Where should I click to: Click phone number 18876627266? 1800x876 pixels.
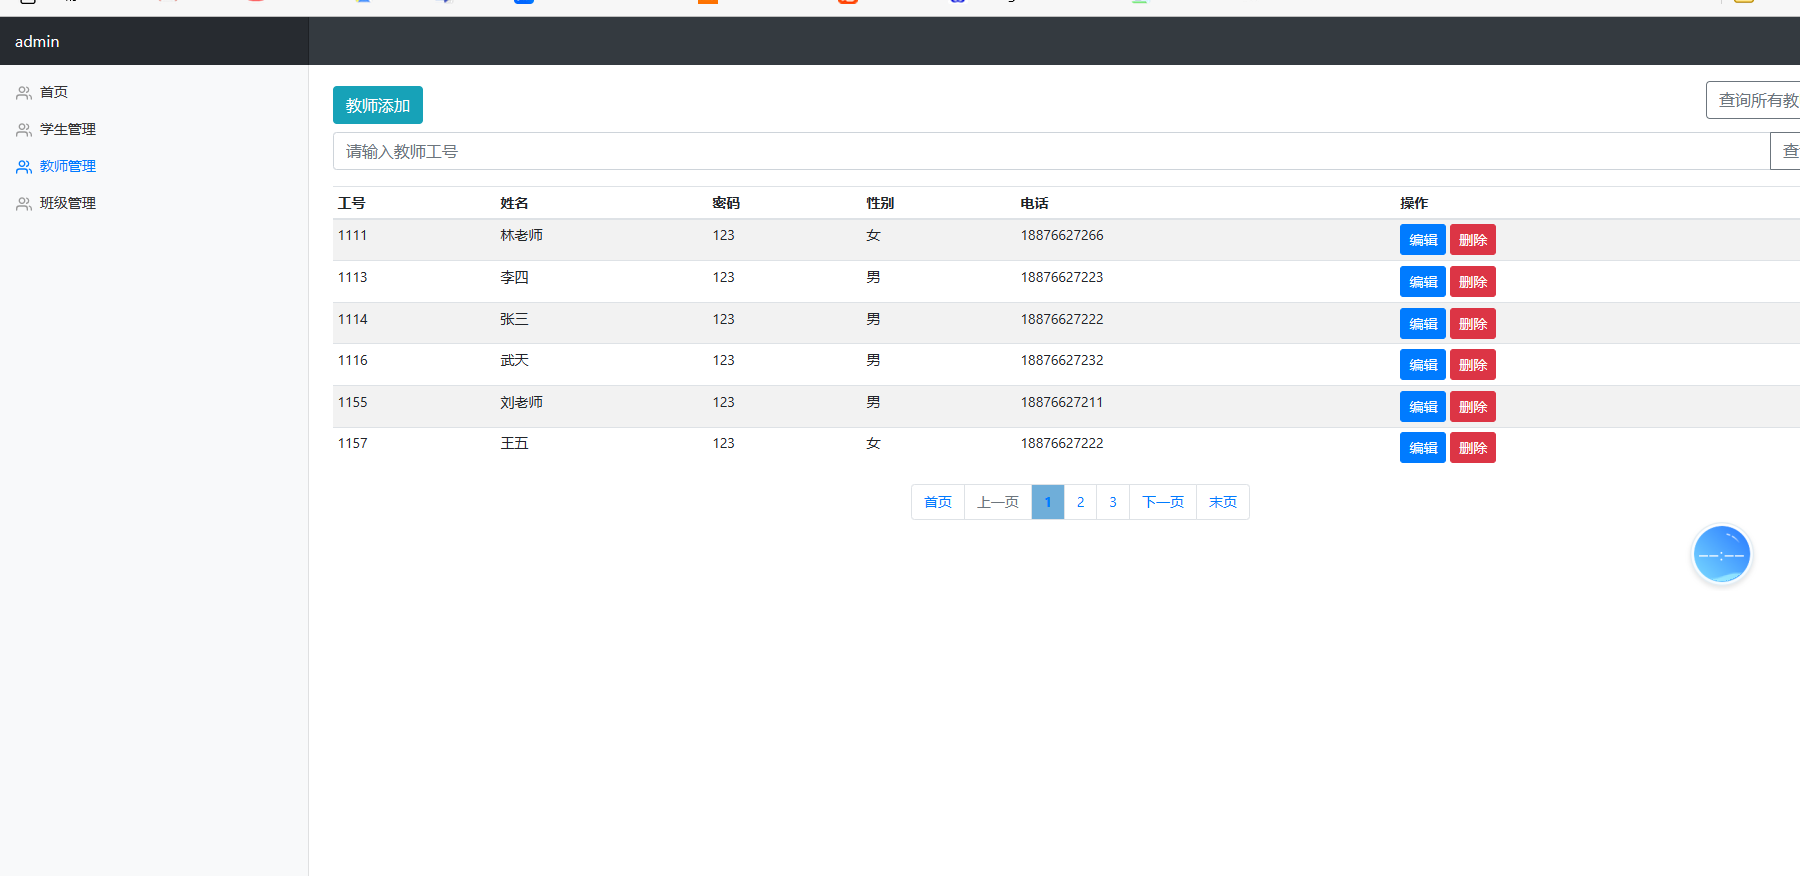click(x=1062, y=235)
